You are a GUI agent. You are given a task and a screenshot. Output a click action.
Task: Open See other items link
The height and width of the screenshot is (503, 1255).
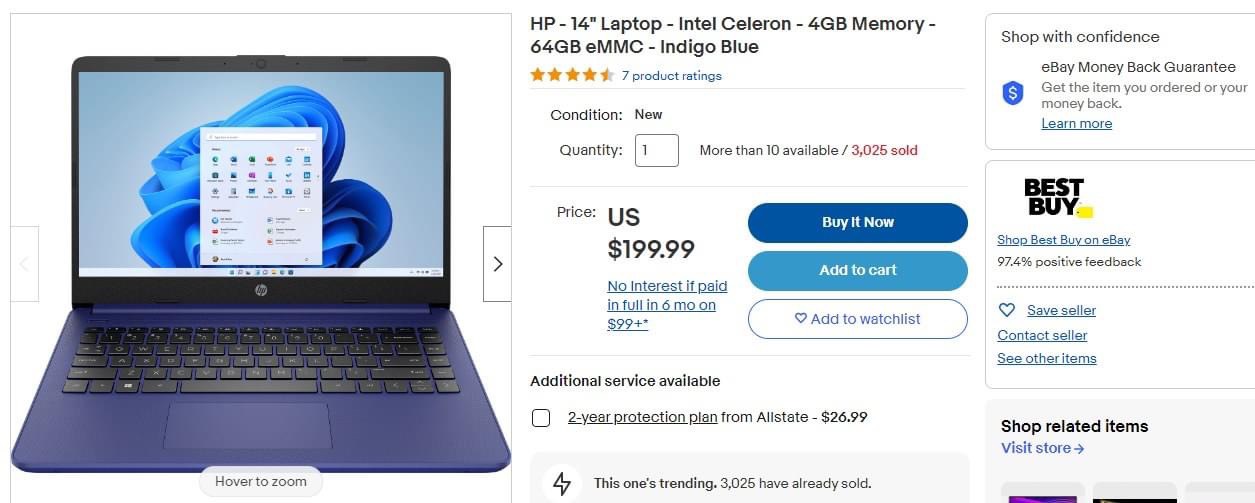pyautogui.click(x=1046, y=359)
